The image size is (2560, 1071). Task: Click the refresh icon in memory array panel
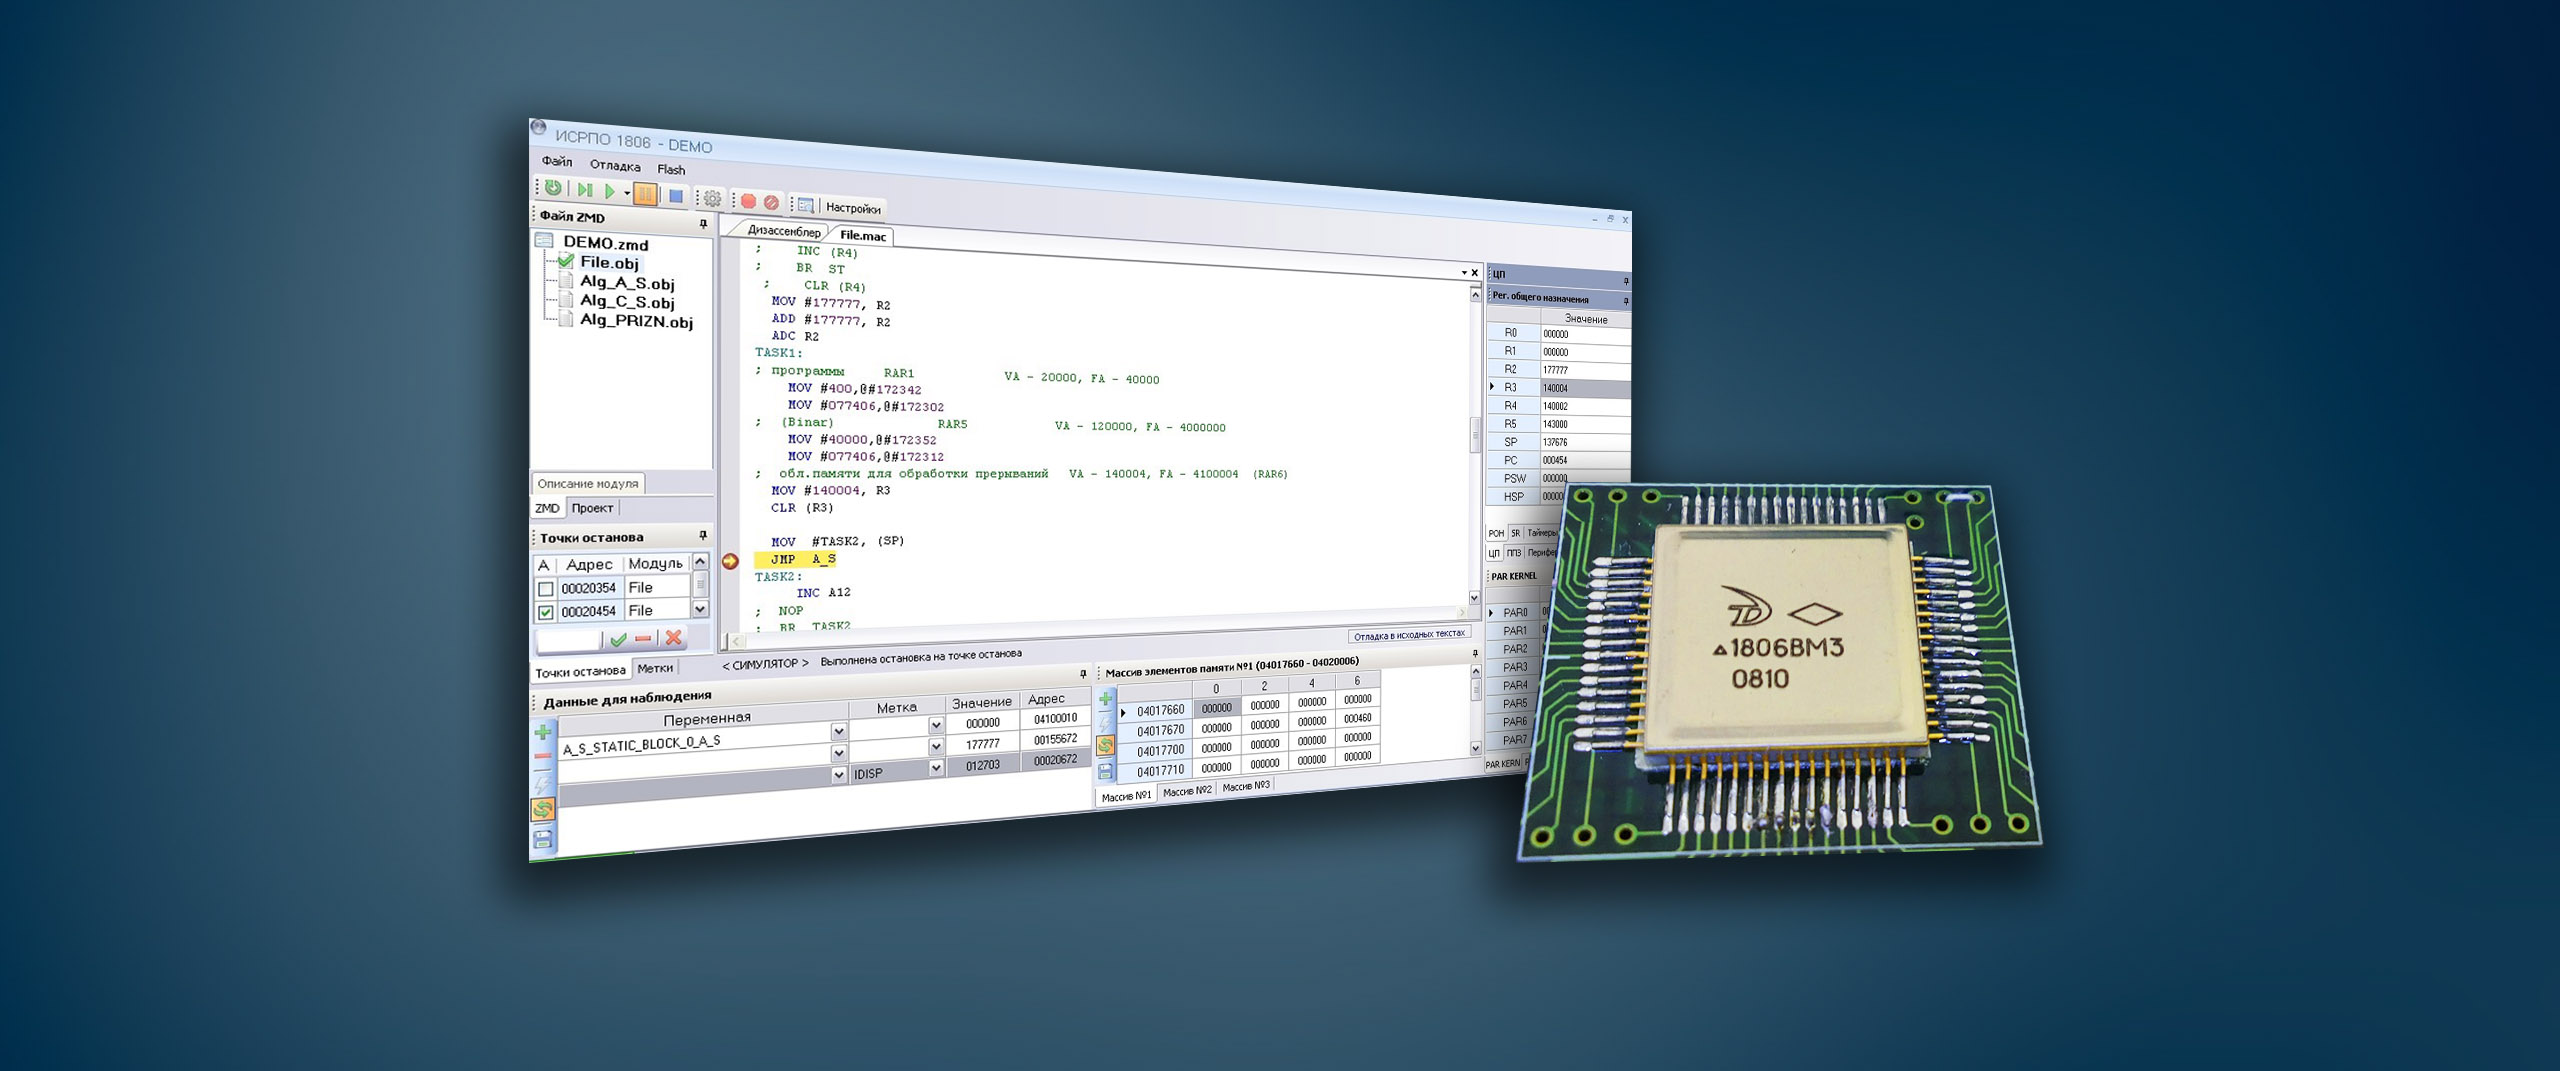[x=1105, y=745]
